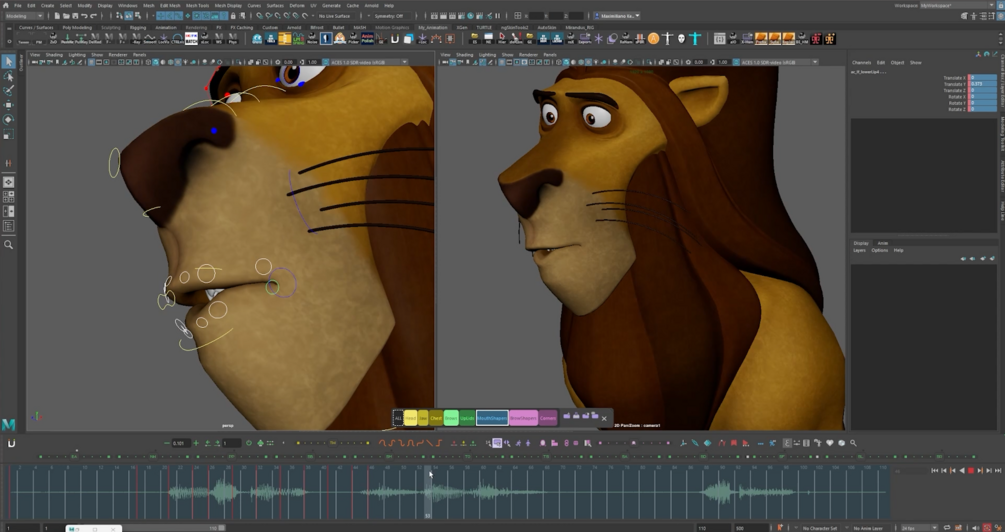Click the animBot U logo icon
This screenshot has height=532, width=1005.
coord(11,443)
